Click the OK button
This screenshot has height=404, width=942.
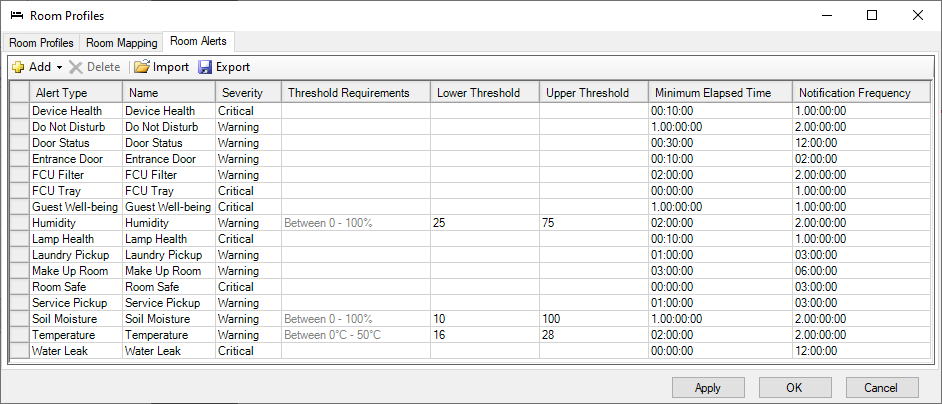[795, 388]
